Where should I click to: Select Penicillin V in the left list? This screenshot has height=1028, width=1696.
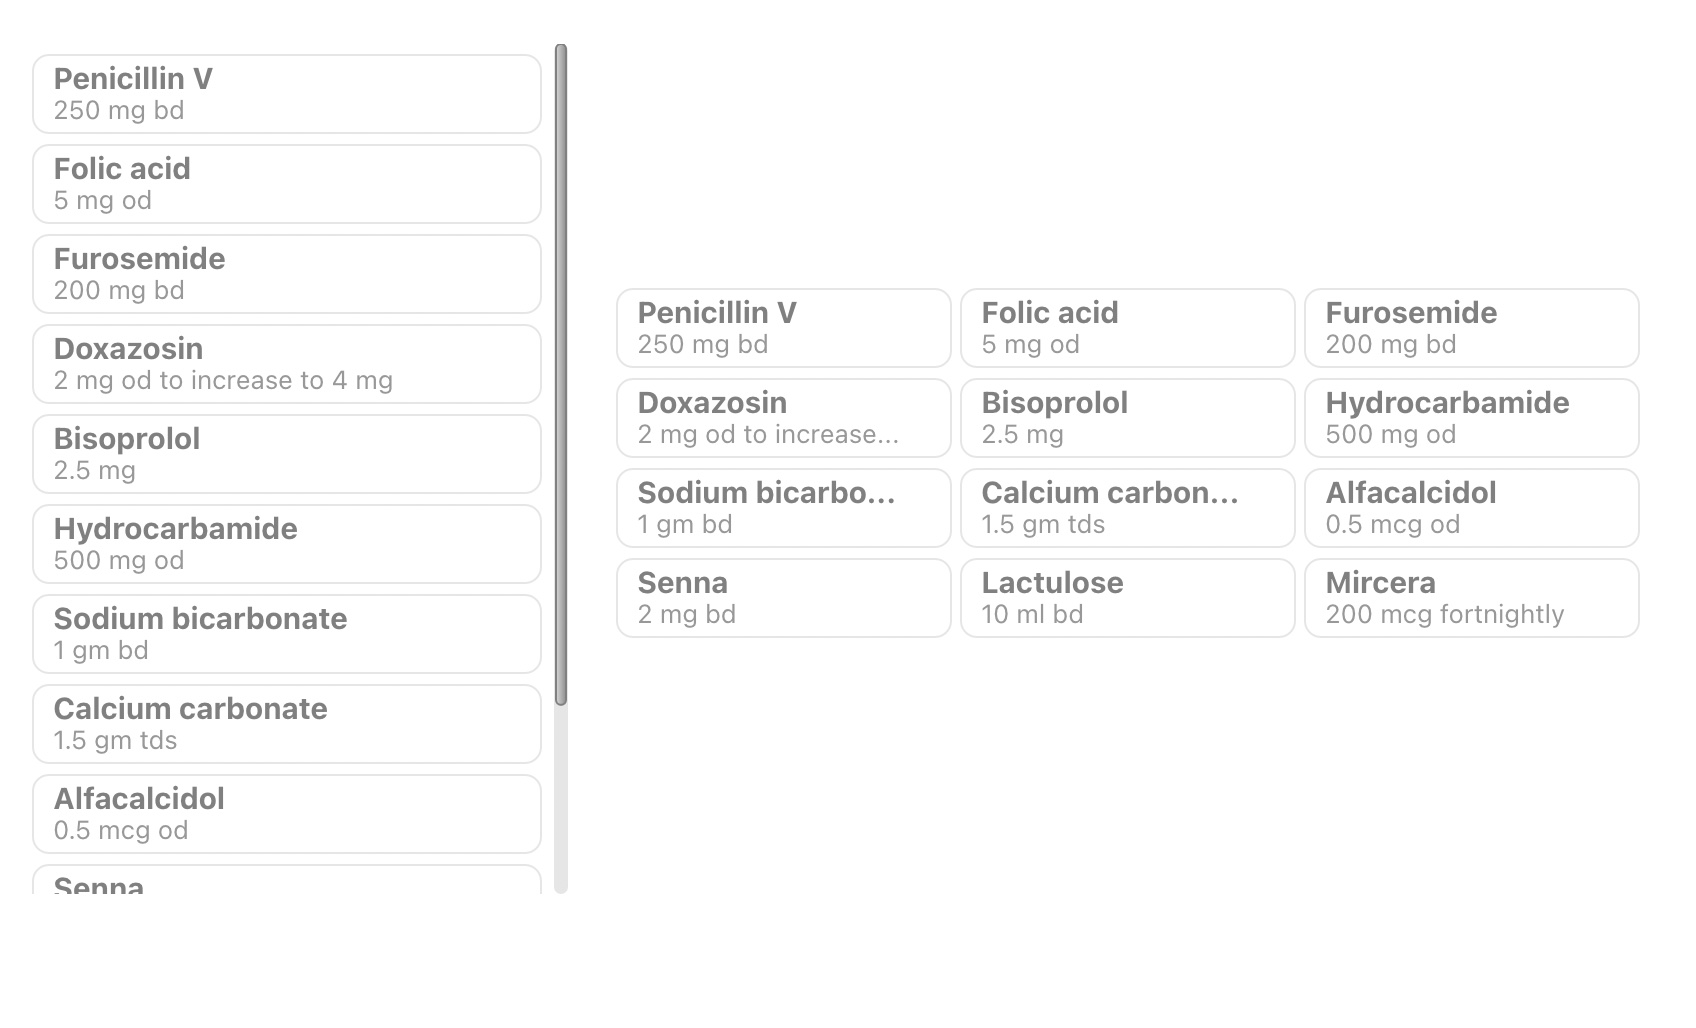click(286, 94)
